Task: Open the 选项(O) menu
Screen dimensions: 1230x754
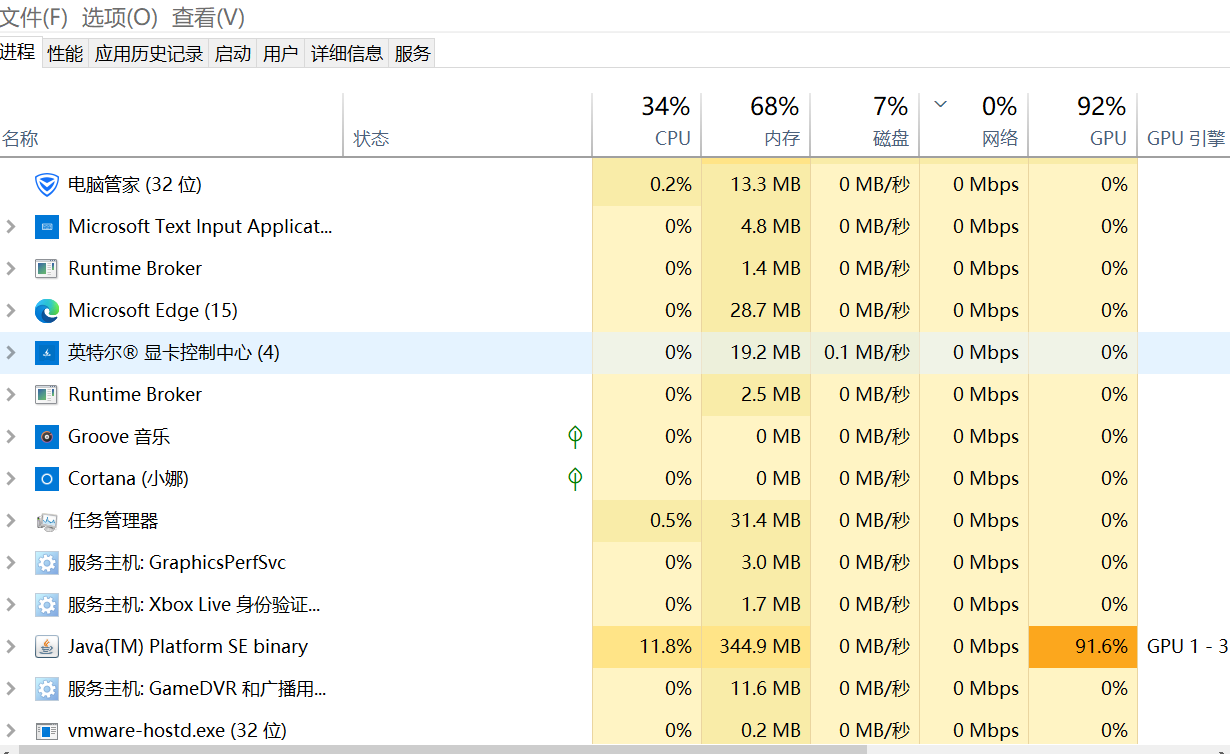Action: [120, 17]
